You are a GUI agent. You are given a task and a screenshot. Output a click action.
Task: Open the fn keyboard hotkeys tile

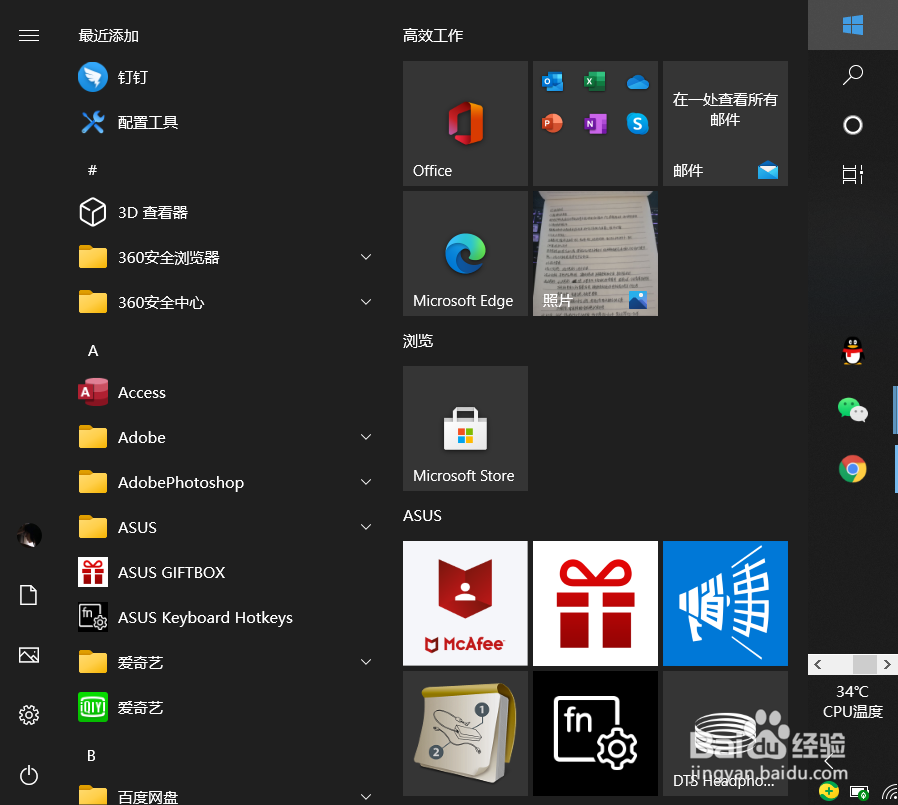pyautogui.click(x=595, y=733)
